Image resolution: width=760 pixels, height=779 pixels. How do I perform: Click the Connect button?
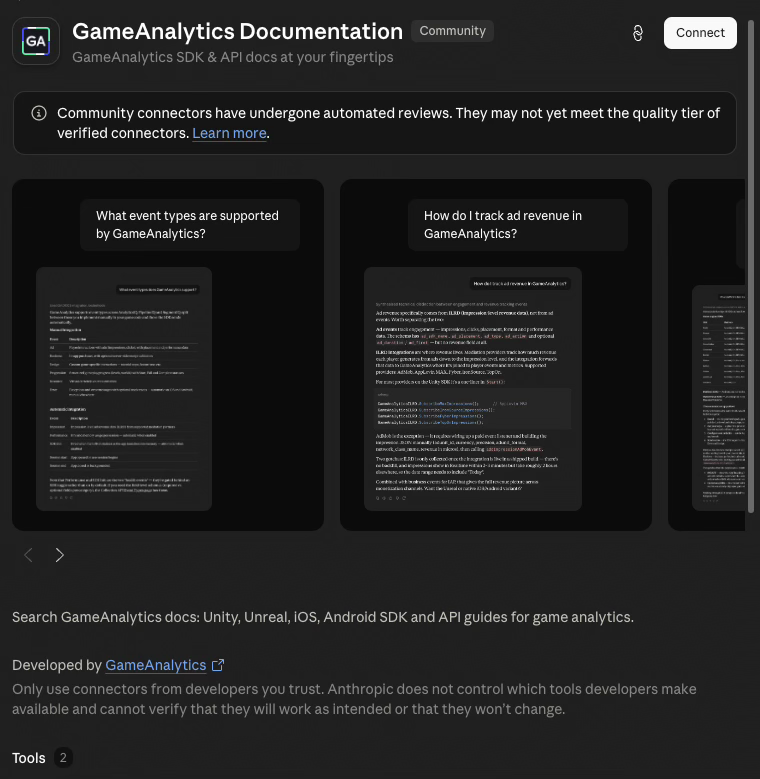700,33
